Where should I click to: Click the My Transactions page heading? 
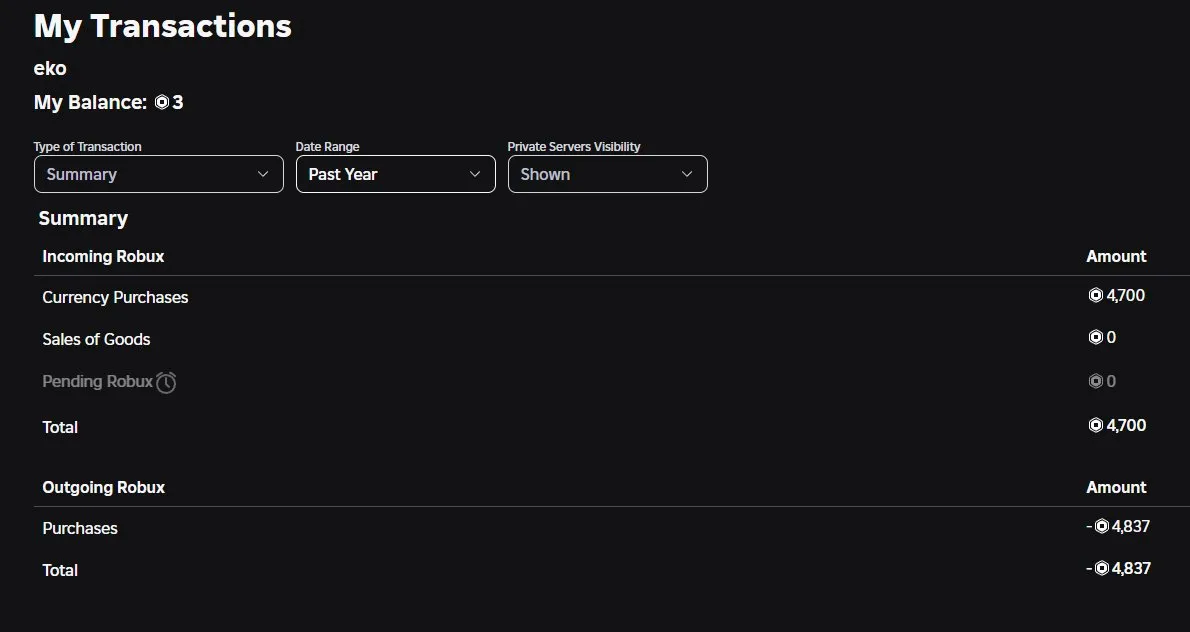point(163,27)
